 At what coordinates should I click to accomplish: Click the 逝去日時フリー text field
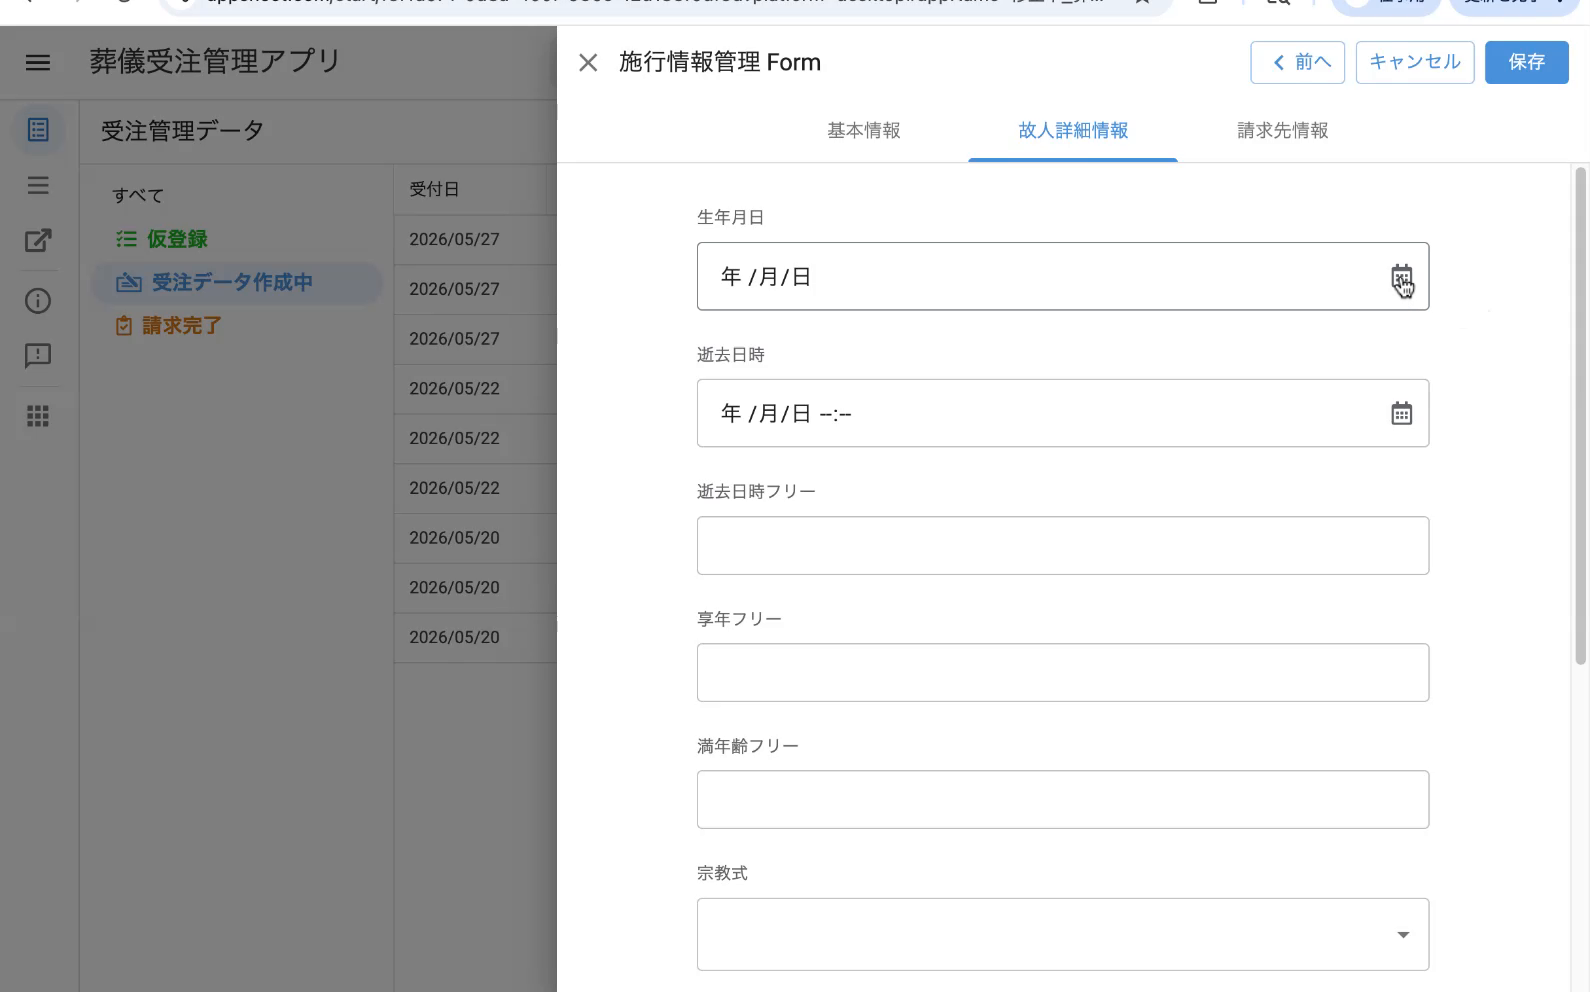coord(1062,545)
